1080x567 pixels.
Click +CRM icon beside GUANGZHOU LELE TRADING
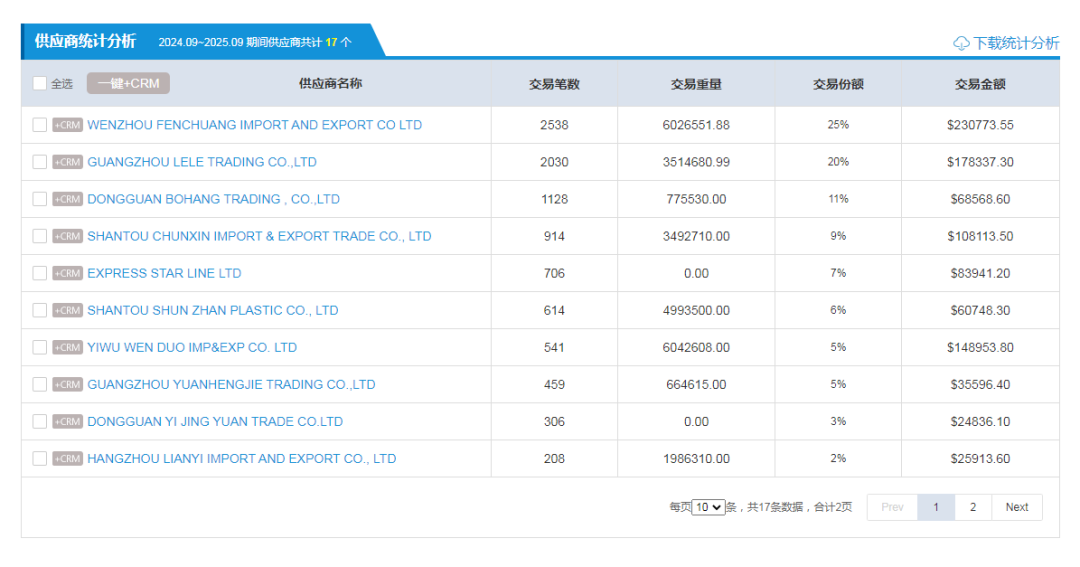point(67,162)
